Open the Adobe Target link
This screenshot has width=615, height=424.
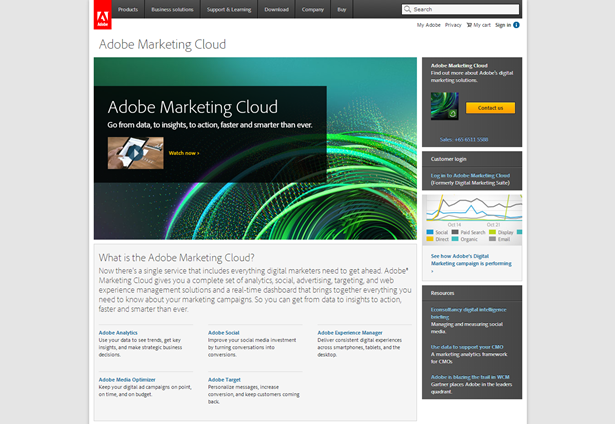[x=224, y=380]
